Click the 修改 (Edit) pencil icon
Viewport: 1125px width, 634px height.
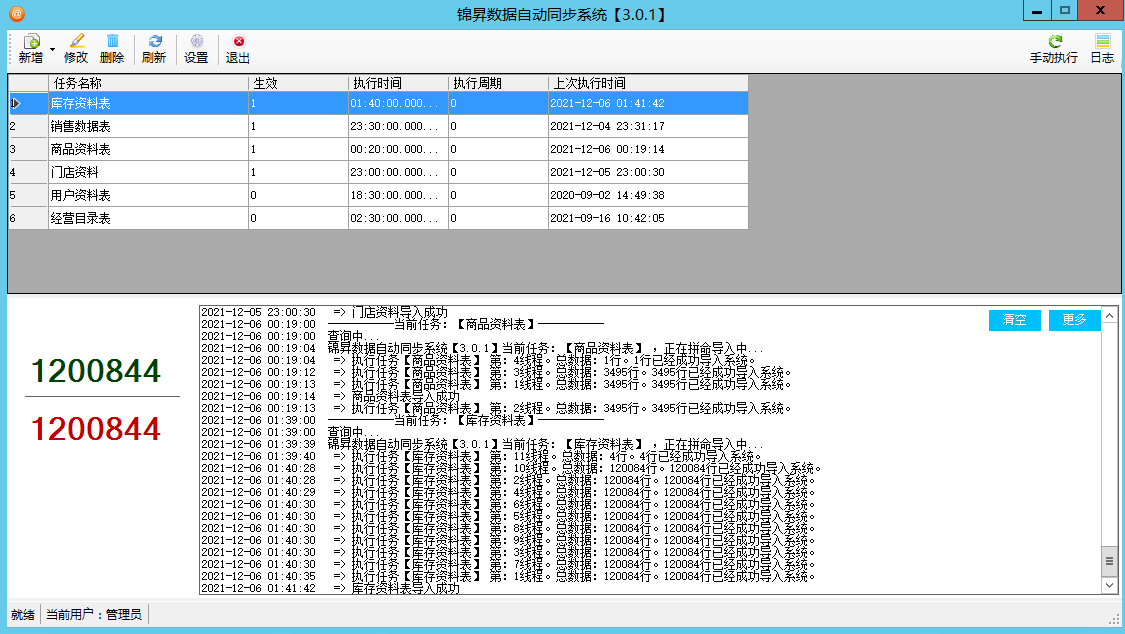point(76,42)
